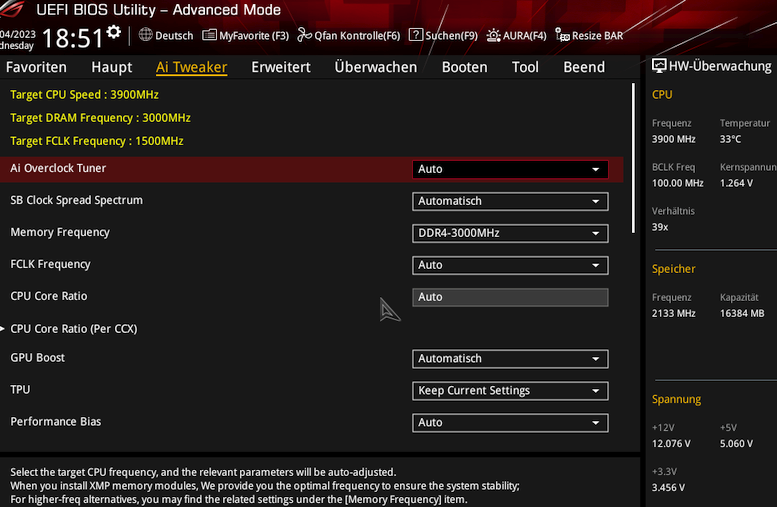Screen dimensions: 777x507
Task: Open Qfan Kontrolle fan icon
Action: pos(304,35)
